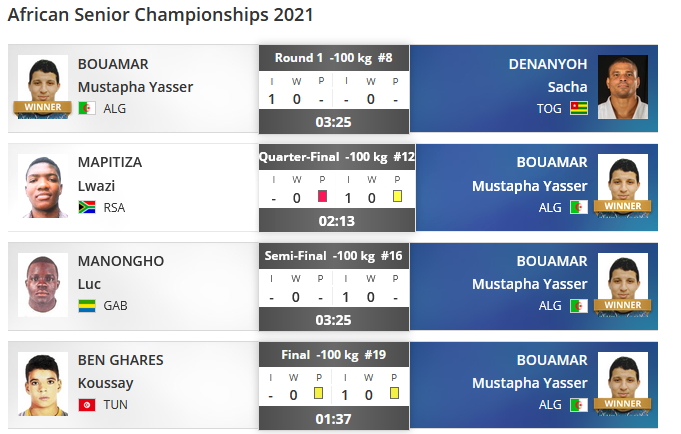This screenshot has height=434, width=681.
Task: Click South Africa flag beside RSA
Action: 87,207
